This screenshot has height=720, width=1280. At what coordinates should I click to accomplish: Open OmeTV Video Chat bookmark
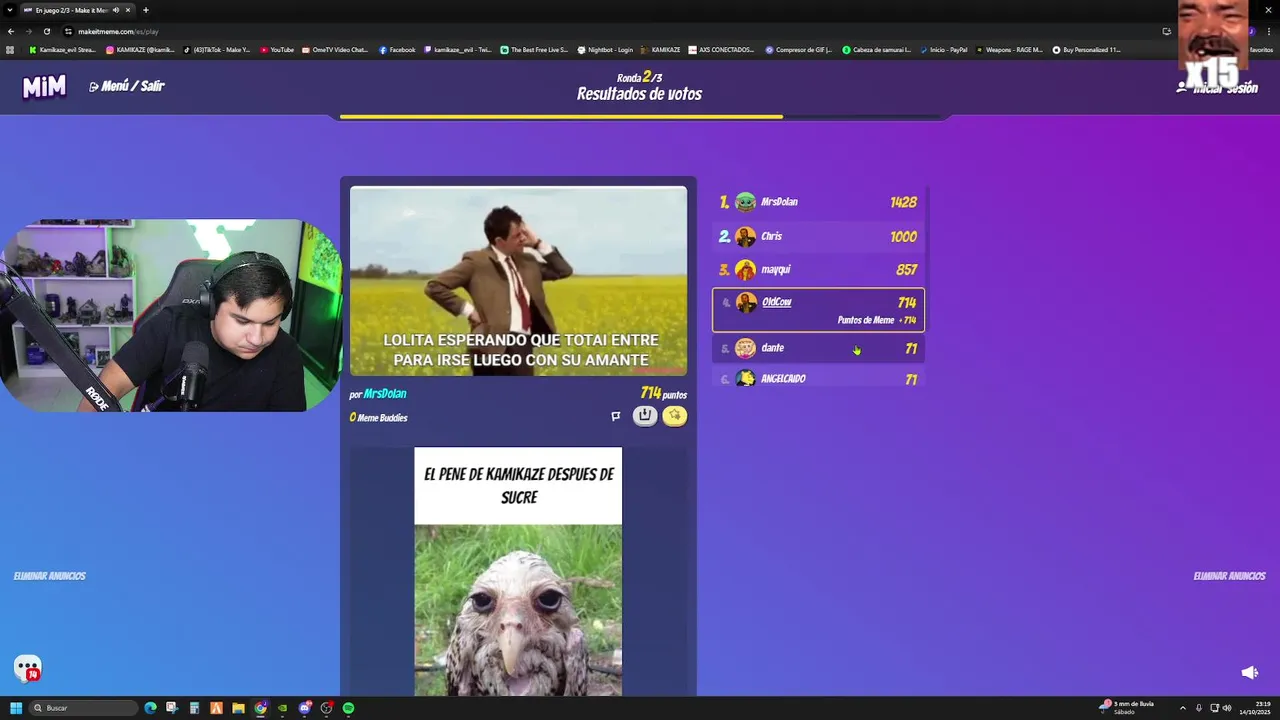(335, 49)
